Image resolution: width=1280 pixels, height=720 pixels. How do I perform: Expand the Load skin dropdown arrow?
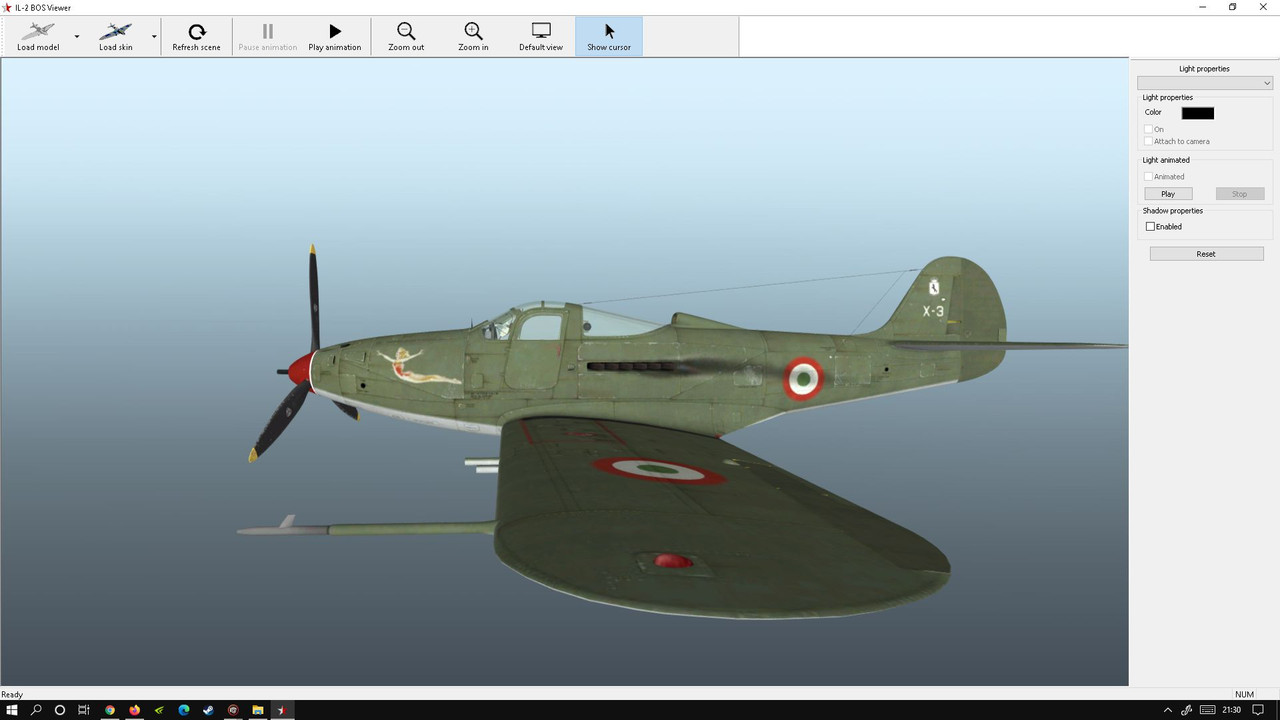click(154, 36)
